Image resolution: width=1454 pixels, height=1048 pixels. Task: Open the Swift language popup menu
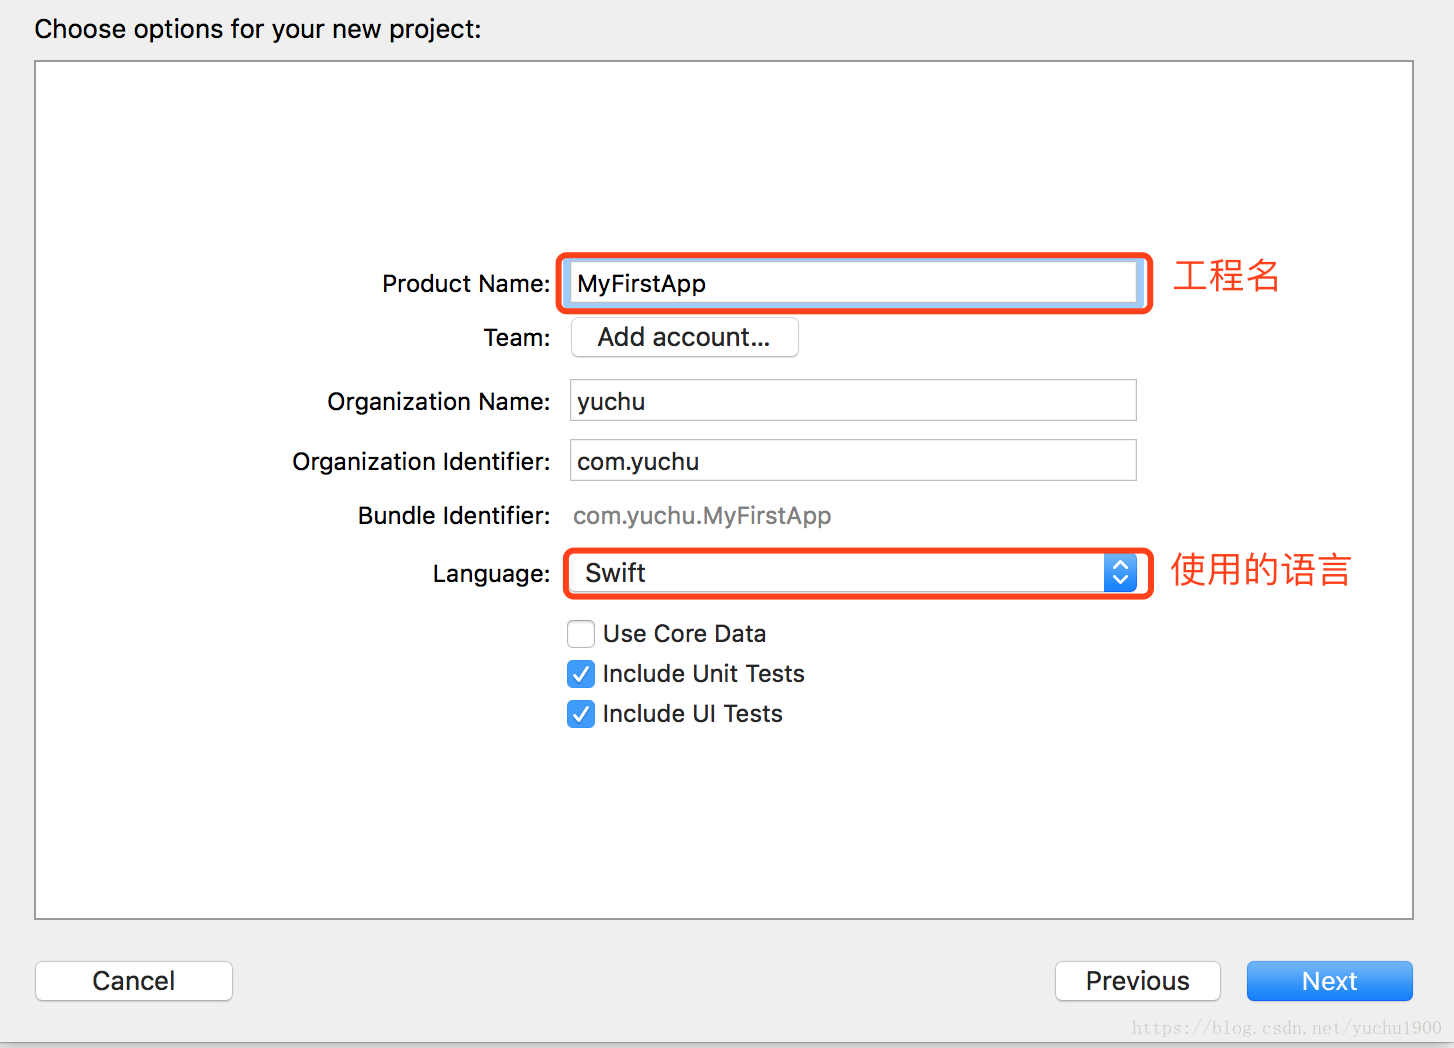coord(840,573)
